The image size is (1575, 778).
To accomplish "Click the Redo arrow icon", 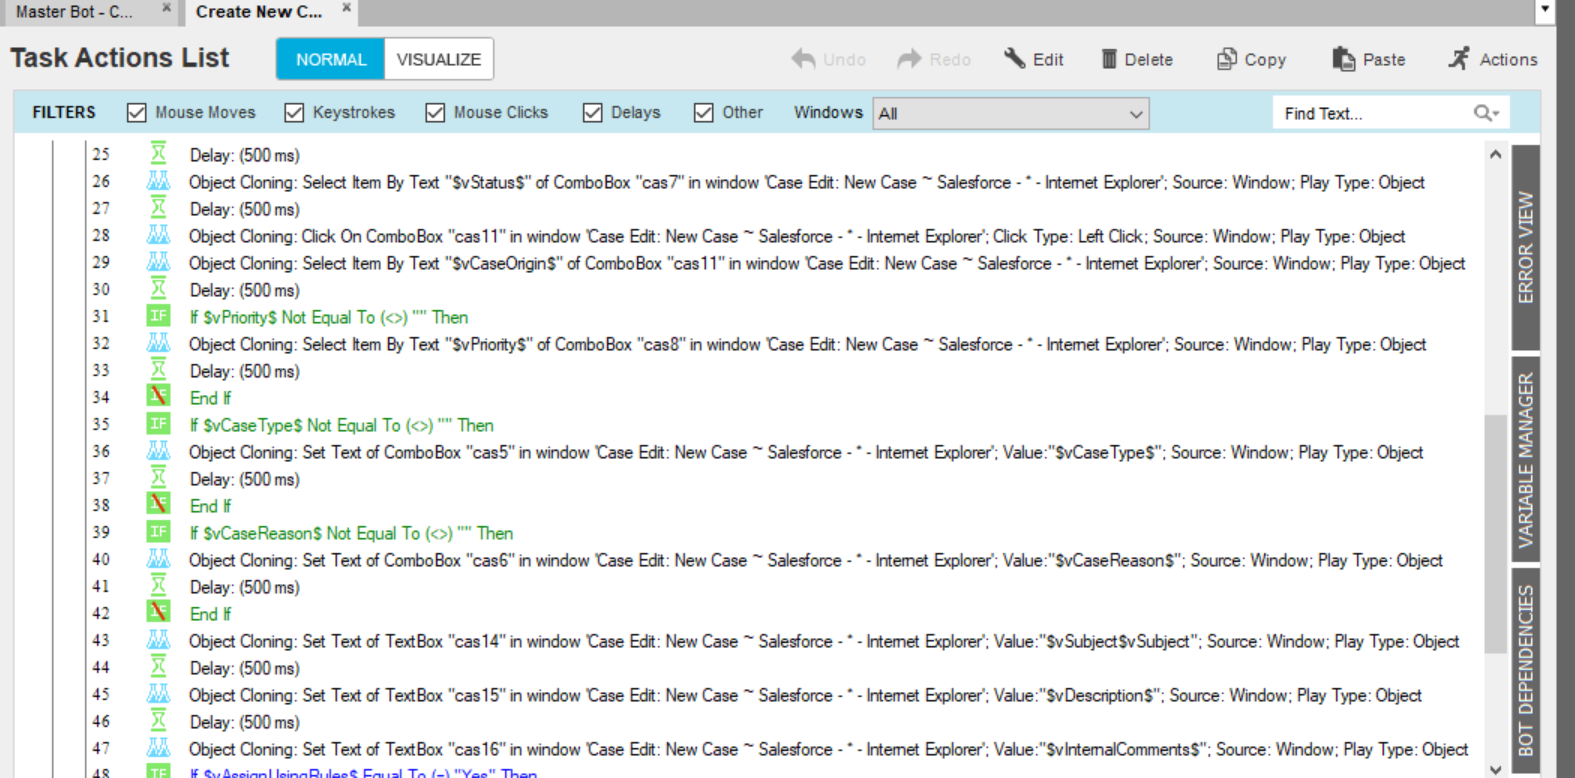I will tap(909, 59).
